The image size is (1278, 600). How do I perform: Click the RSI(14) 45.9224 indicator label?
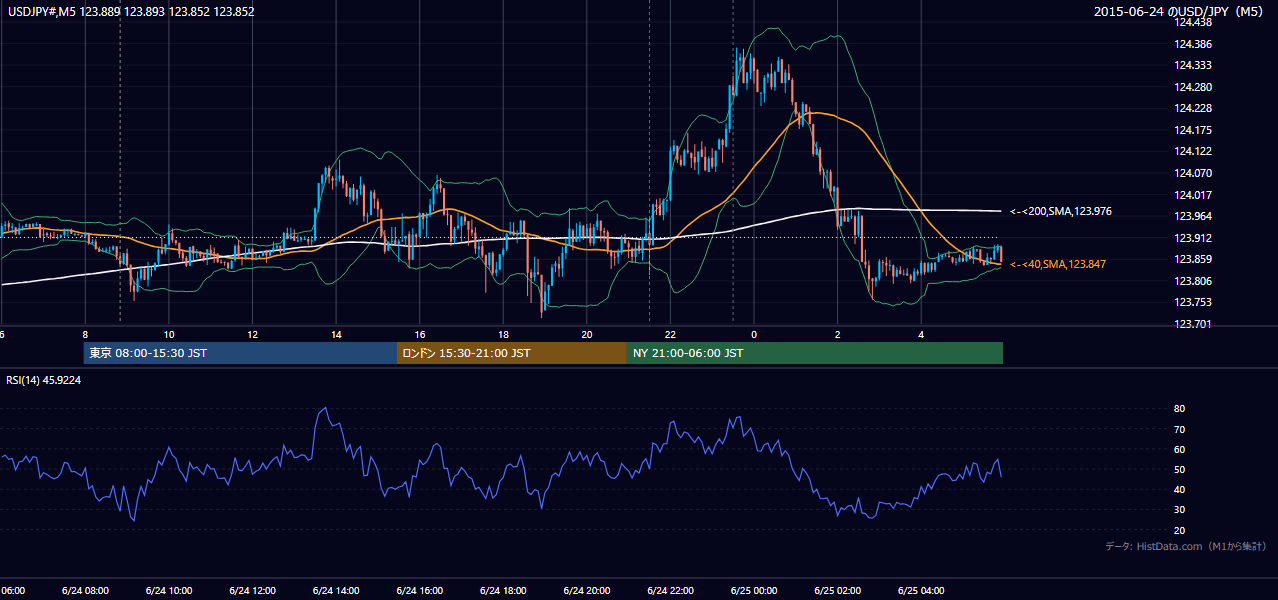tap(44, 380)
